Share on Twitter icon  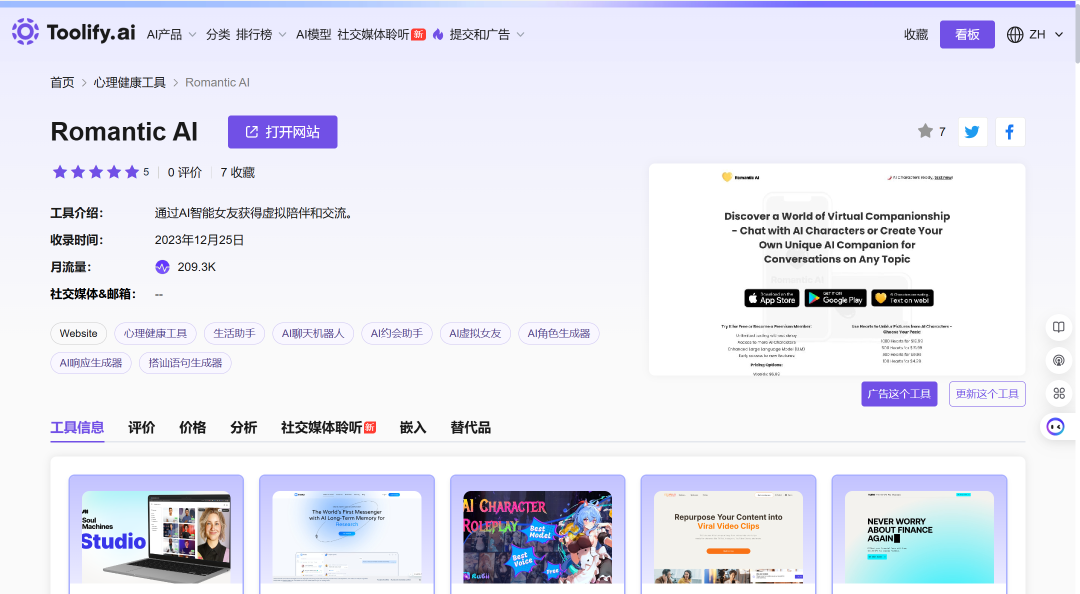[972, 132]
